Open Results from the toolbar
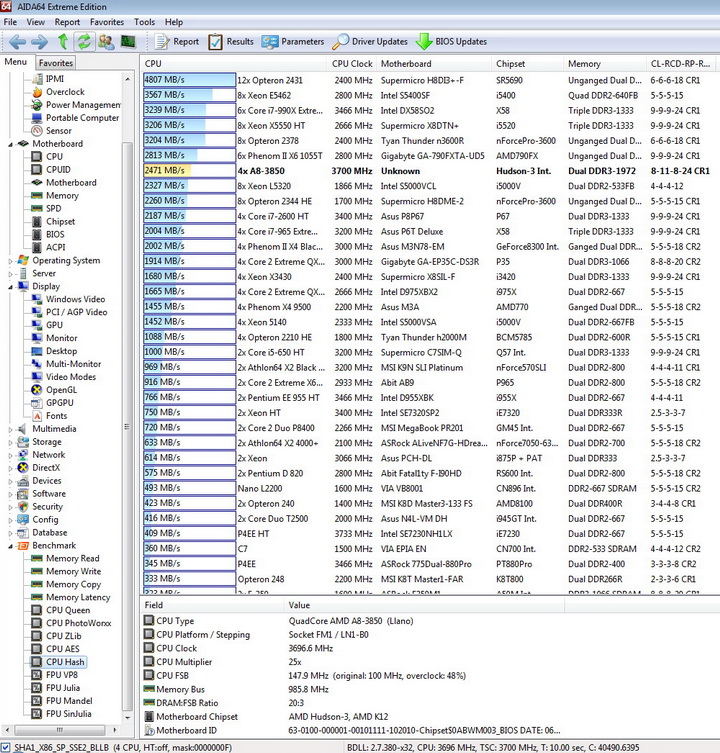 tap(231, 42)
